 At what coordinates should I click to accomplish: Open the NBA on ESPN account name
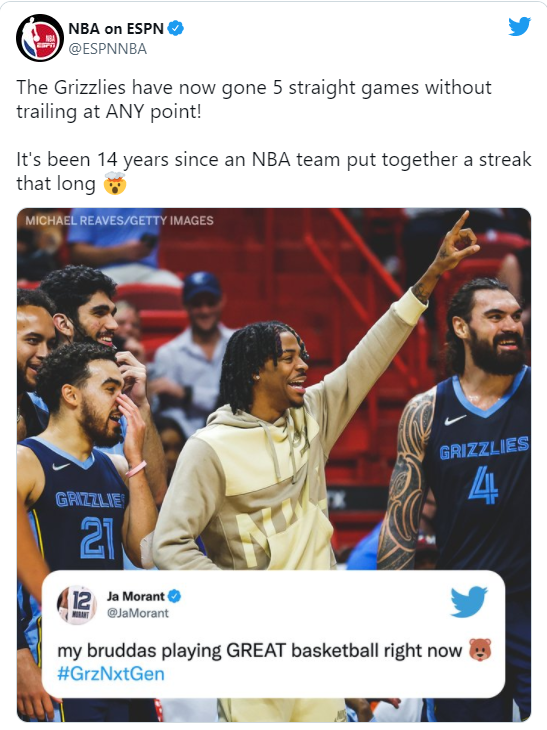click(116, 28)
